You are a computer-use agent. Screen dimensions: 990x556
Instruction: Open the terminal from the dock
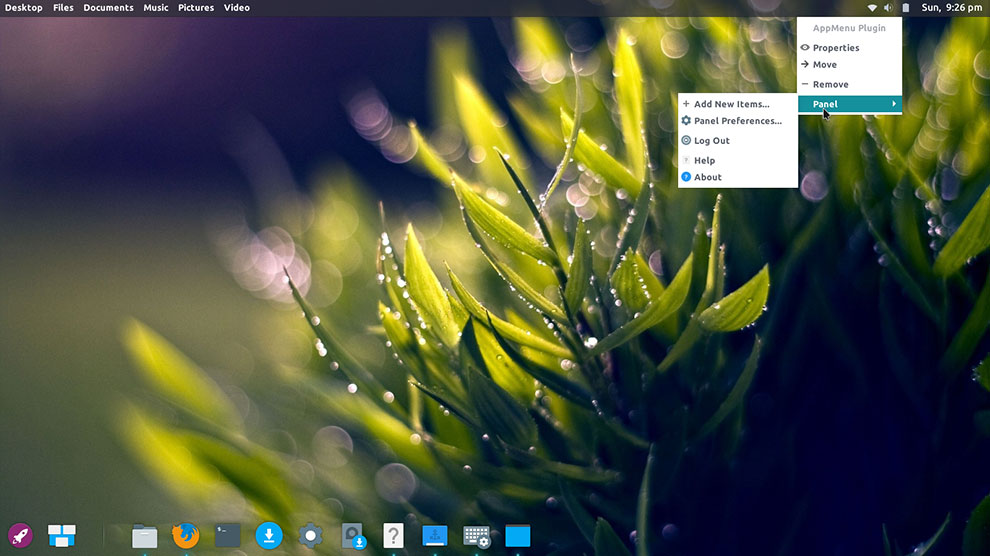228,535
